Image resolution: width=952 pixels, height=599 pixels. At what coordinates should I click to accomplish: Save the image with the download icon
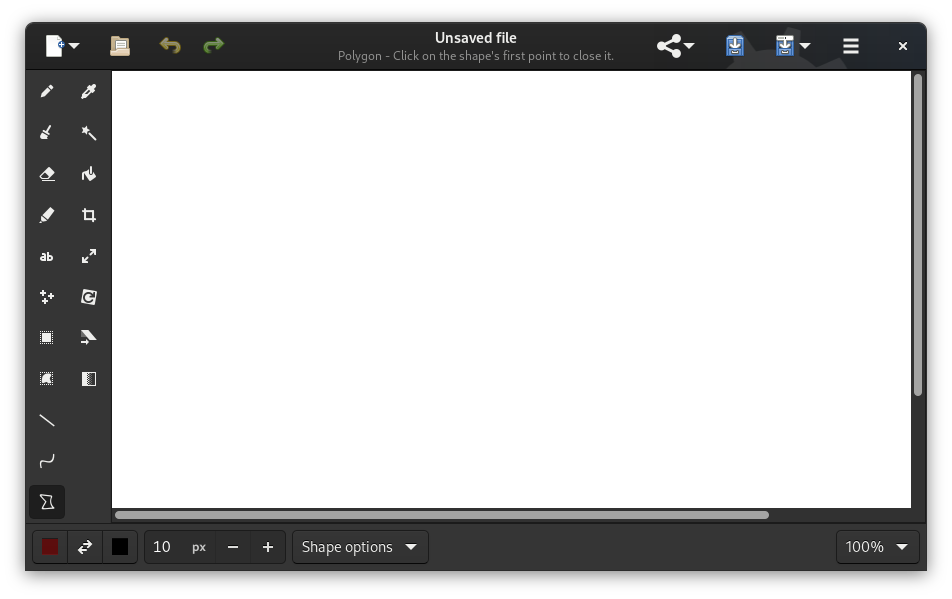coord(735,46)
